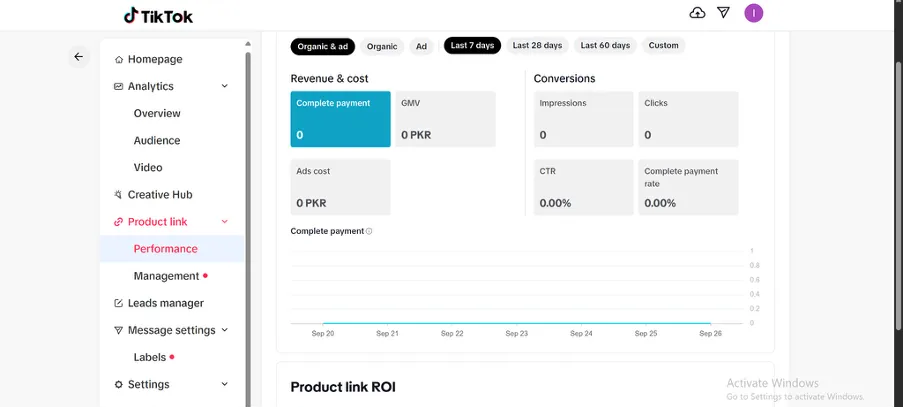Open the messages paper plane icon

click(724, 13)
